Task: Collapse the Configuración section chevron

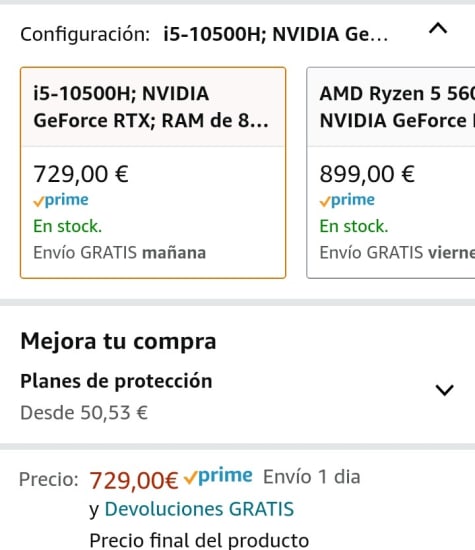Action: point(438,28)
